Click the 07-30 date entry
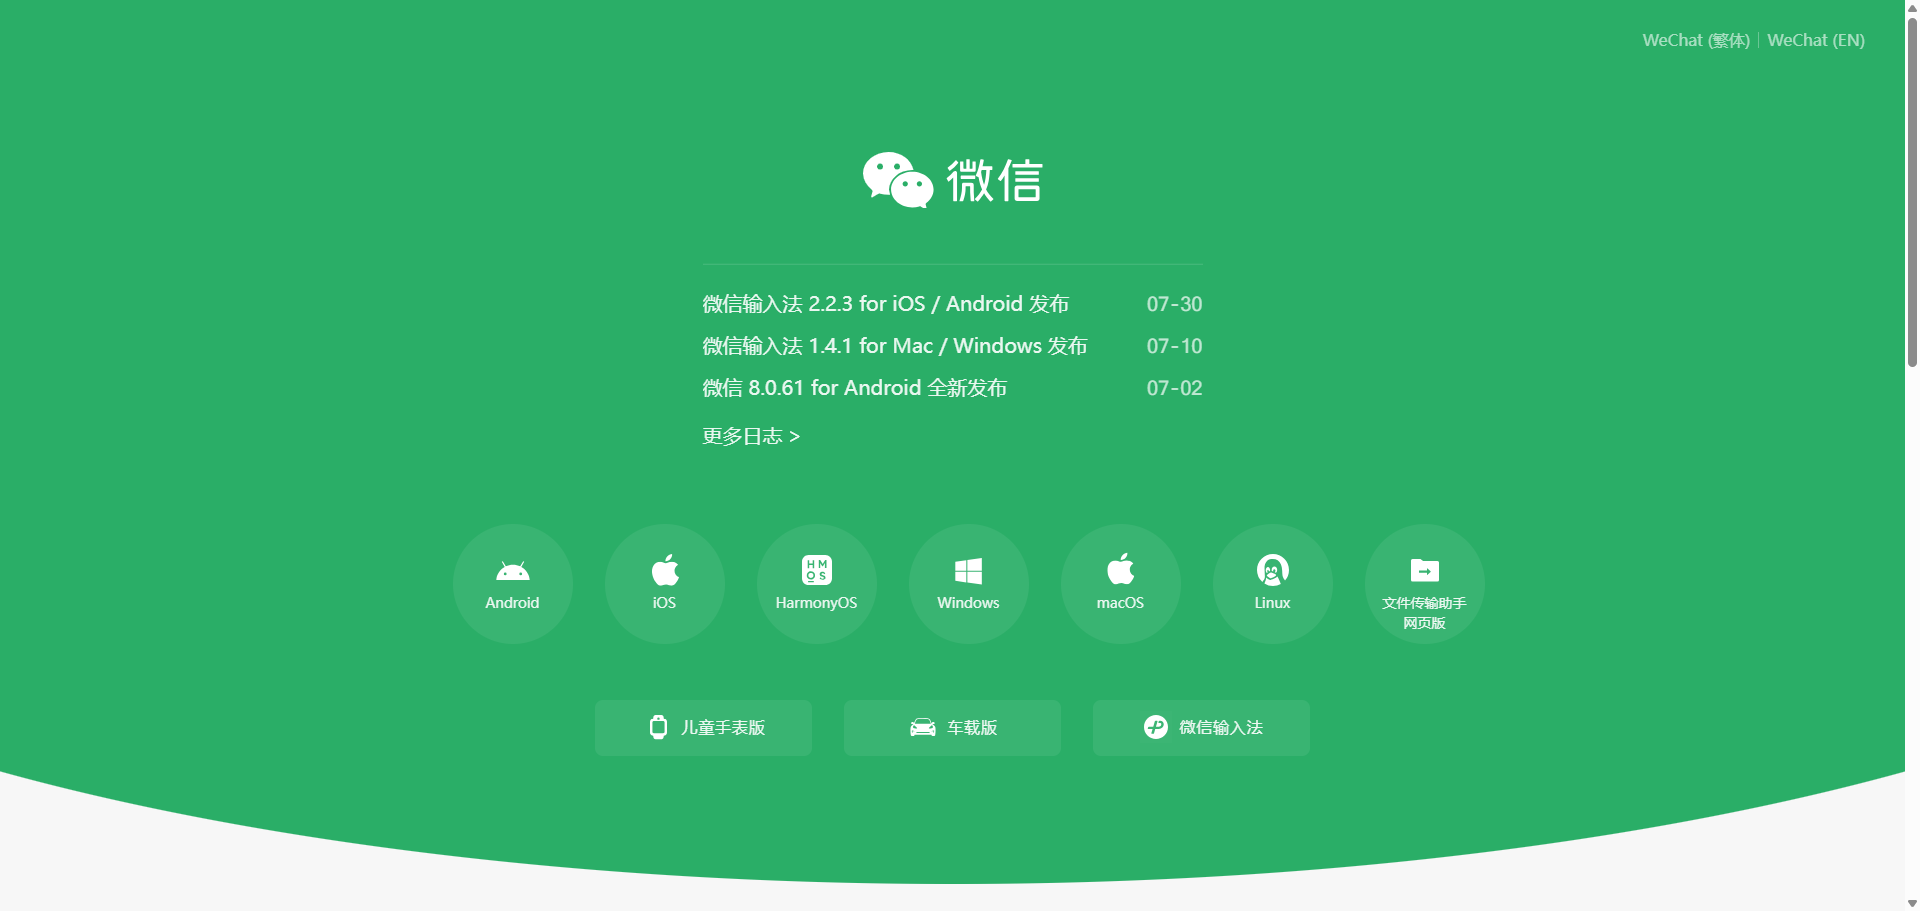The image size is (1920, 911). (x=1174, y=304)
